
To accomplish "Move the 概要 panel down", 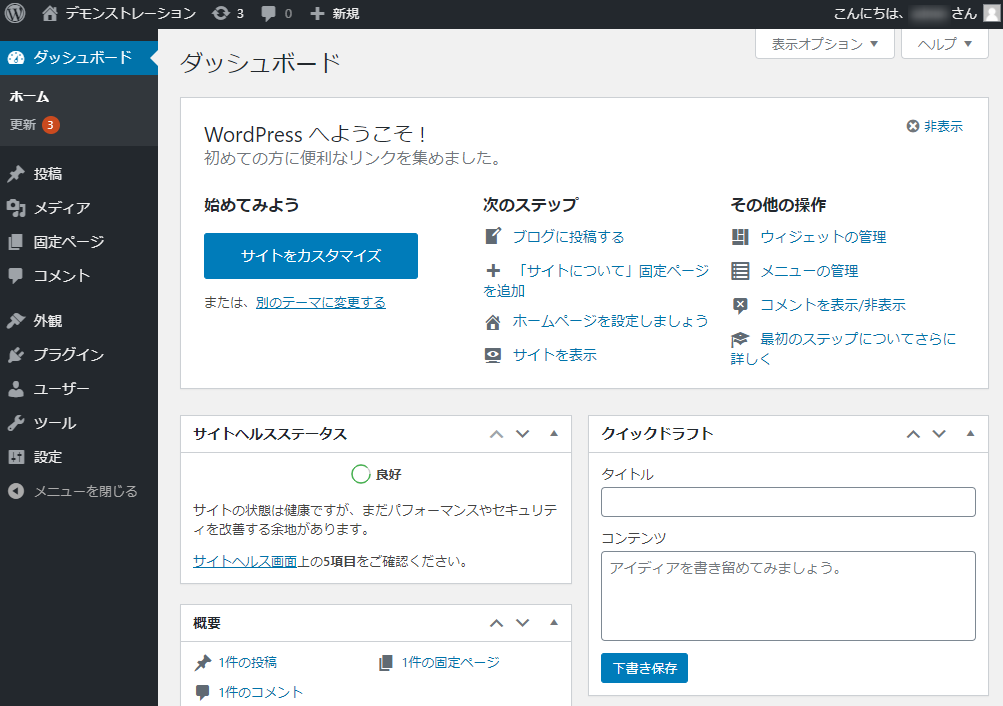I will tap(523, 623).
